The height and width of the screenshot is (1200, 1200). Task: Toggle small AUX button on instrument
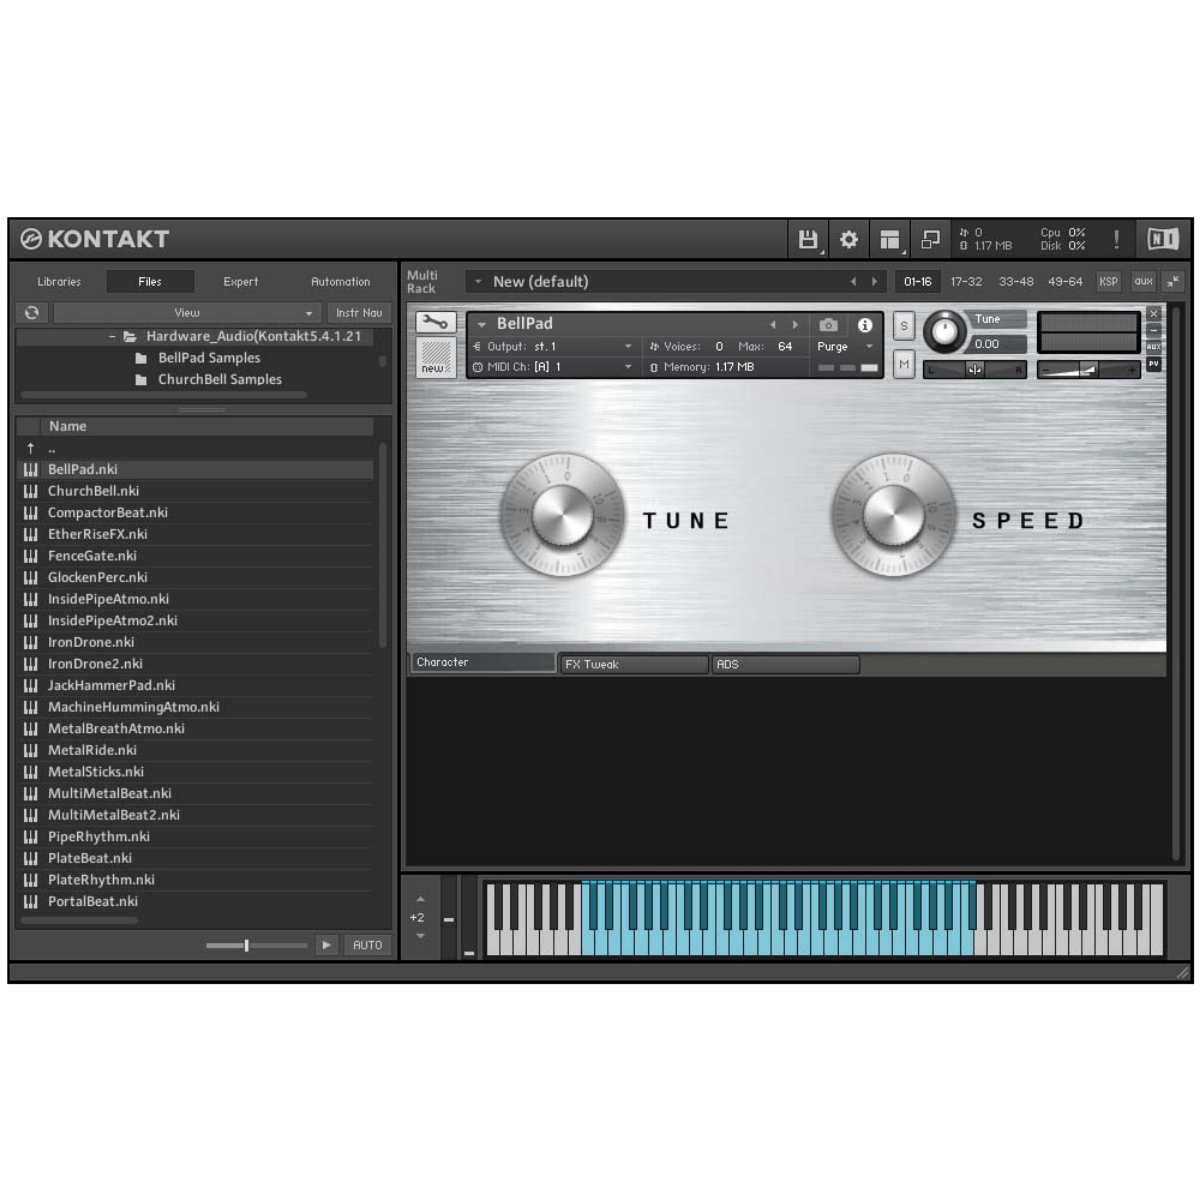(1153, 347)
